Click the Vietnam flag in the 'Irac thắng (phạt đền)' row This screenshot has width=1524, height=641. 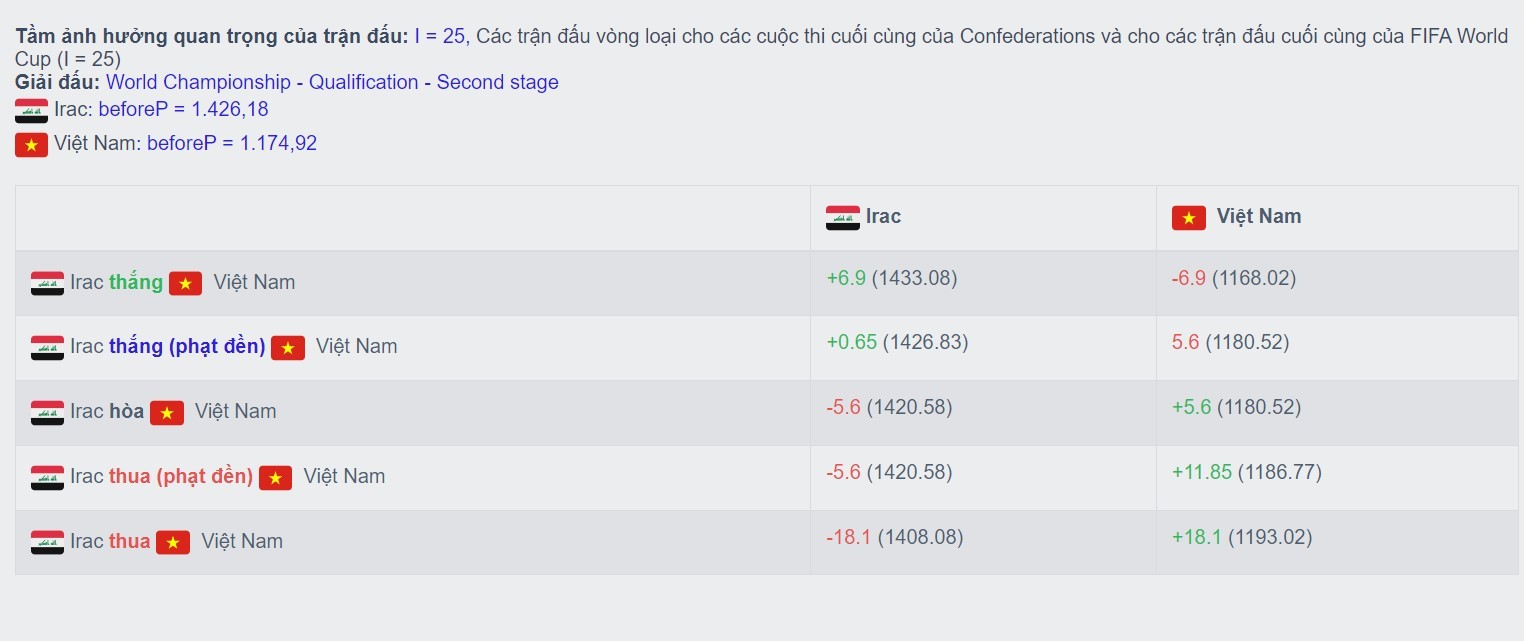tap(288, 347)
